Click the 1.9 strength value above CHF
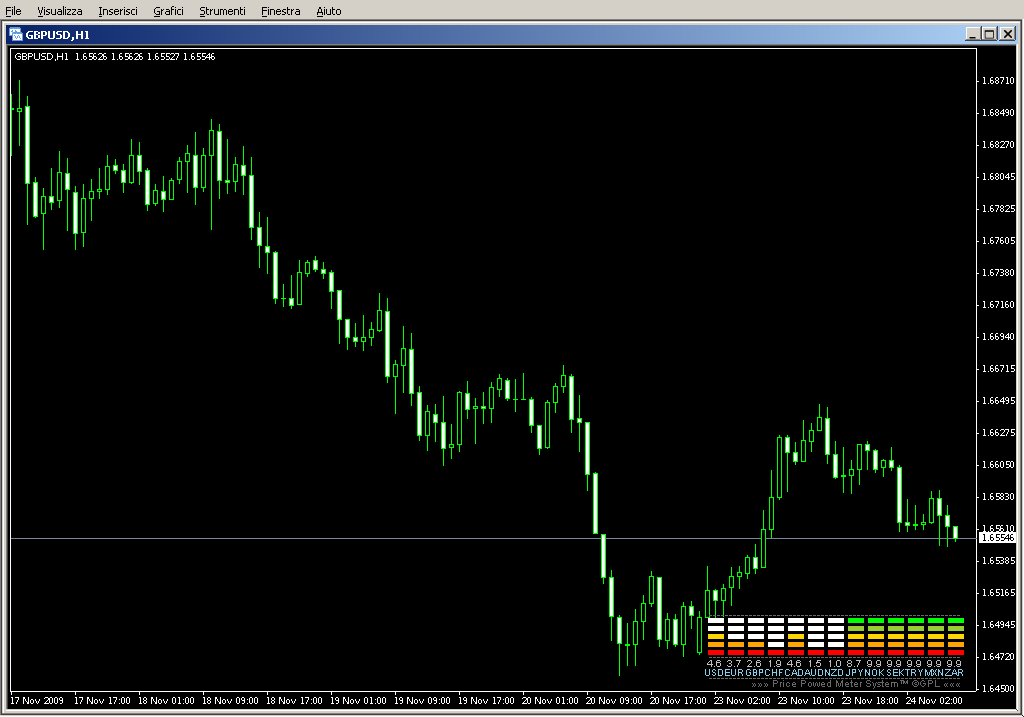This screenshot has width=1024, height=717. (x=775, y=663)
